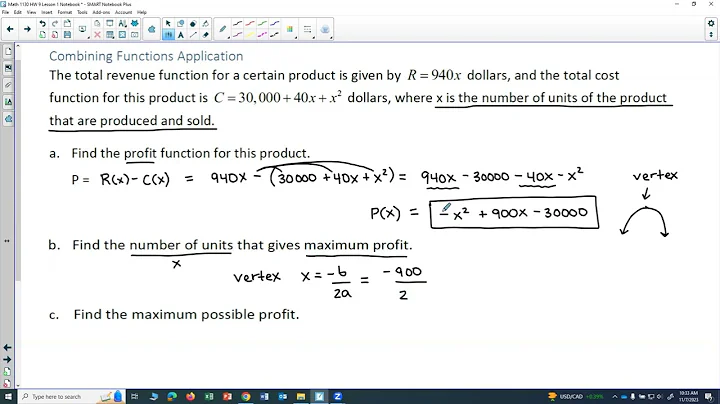Open Properties side tab
The width and height of the screenshot is (720, 404).
[8, 102]
